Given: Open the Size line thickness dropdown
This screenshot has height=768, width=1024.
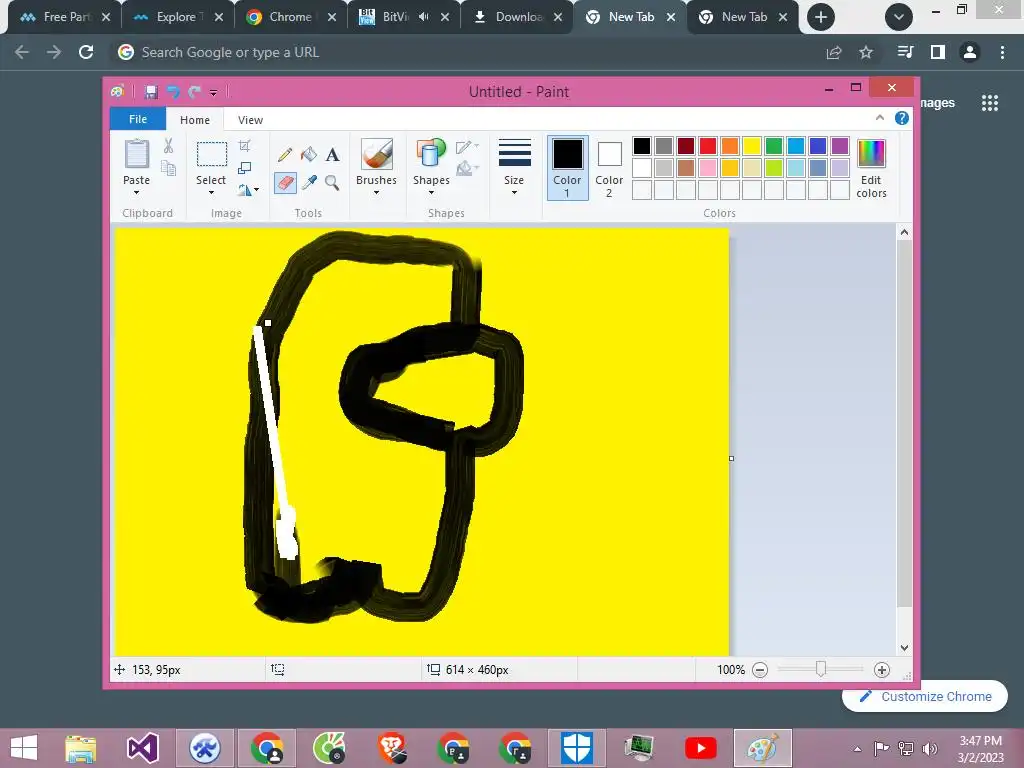Looking at the screenshot, I should (514, 168).
